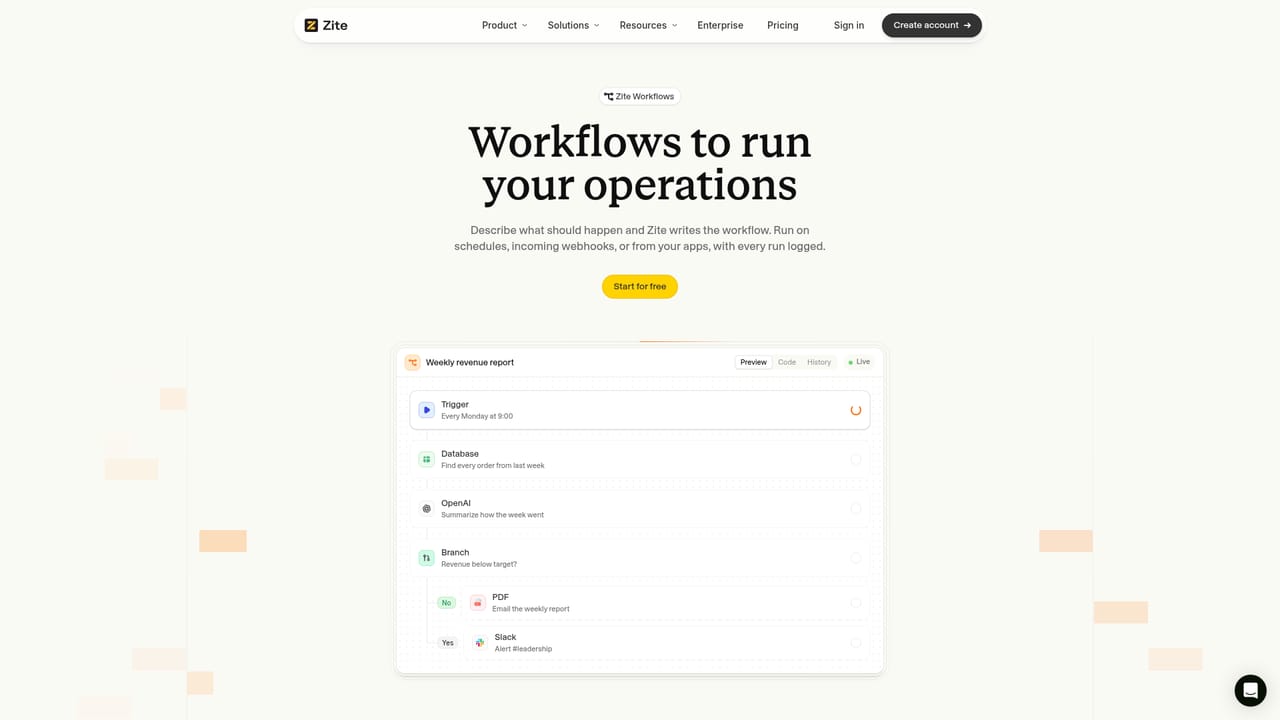Viewport: 1280px width, 720px height.
Task: Click the Branch step status circle
Action: pyautogui.click(x=856, y=558)
